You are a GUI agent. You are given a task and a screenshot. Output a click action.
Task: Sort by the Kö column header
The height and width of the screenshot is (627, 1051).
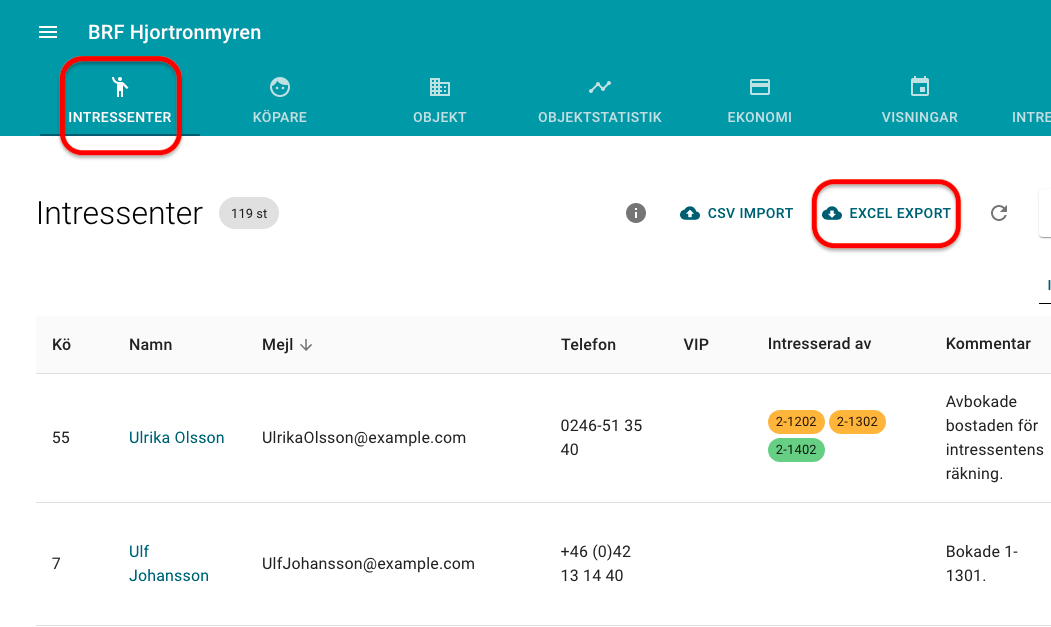(61, 344)
